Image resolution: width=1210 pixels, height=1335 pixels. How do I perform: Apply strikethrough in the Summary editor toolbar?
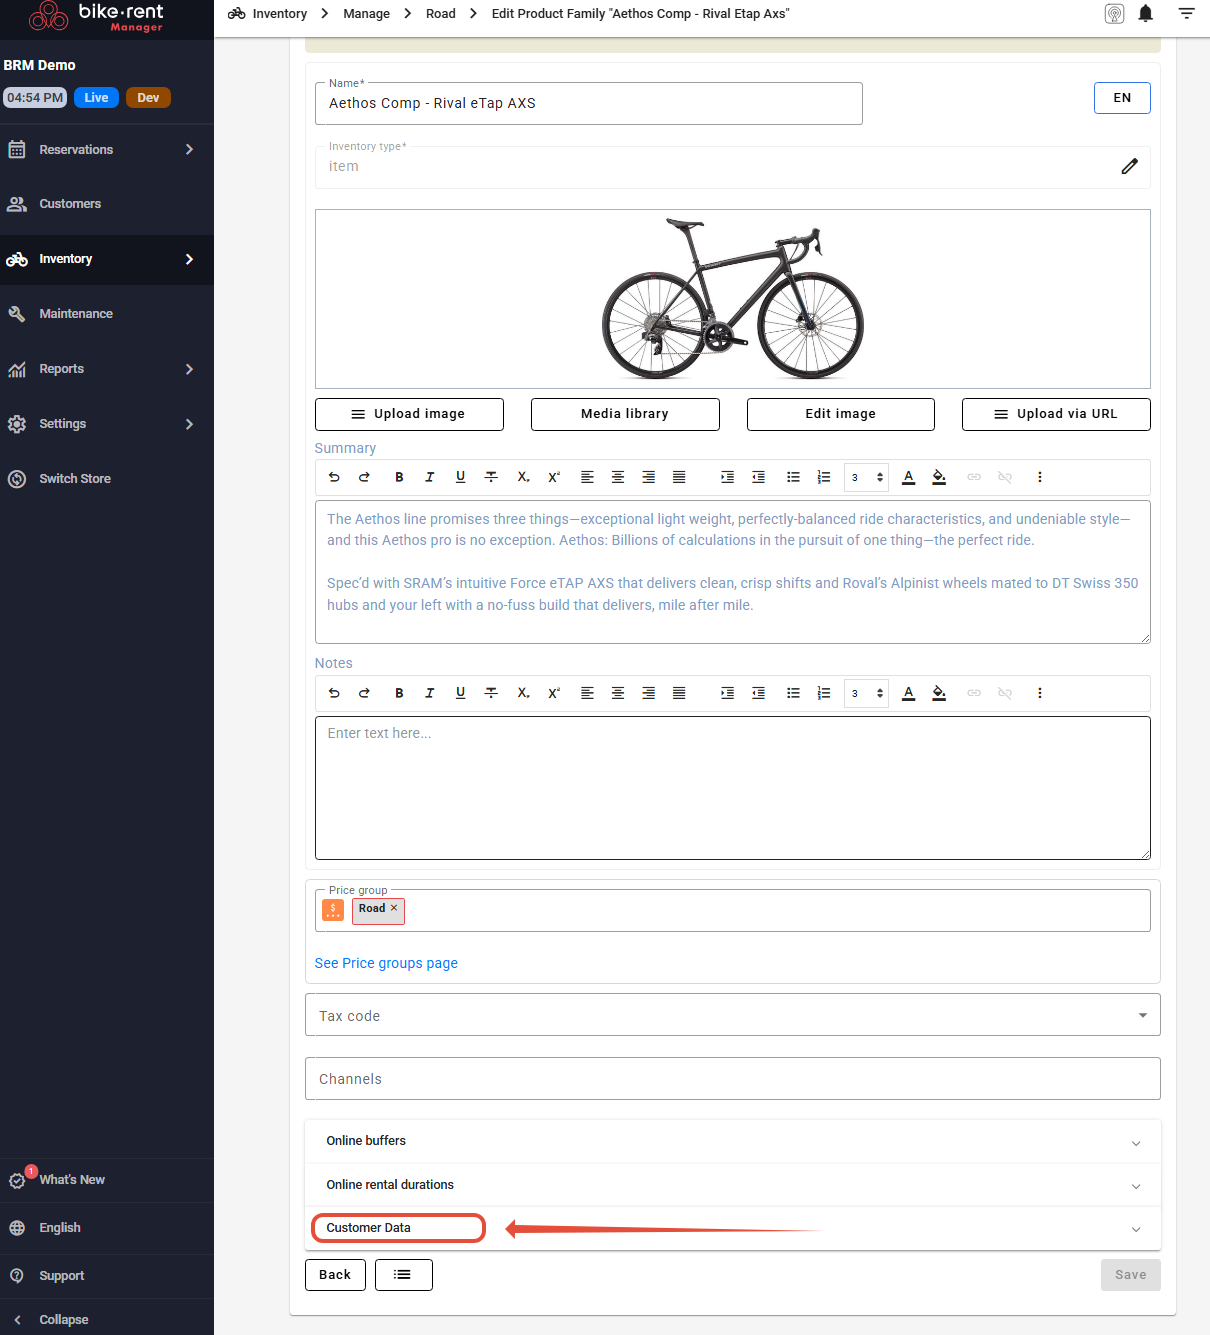[x=491, y=477]
